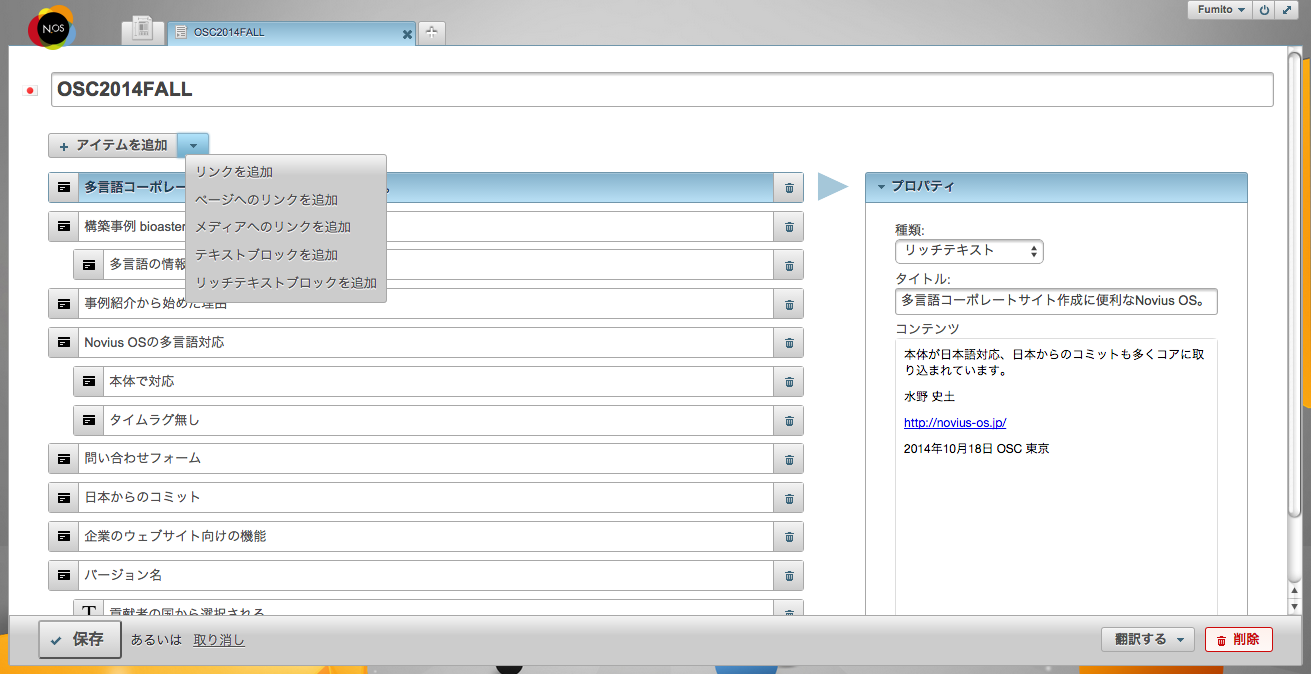Image resolution: width=1311 pixels, height=674 pixels.
Task: Choose ページへのリンクを追加 from the menu
Action: (286, 200)
